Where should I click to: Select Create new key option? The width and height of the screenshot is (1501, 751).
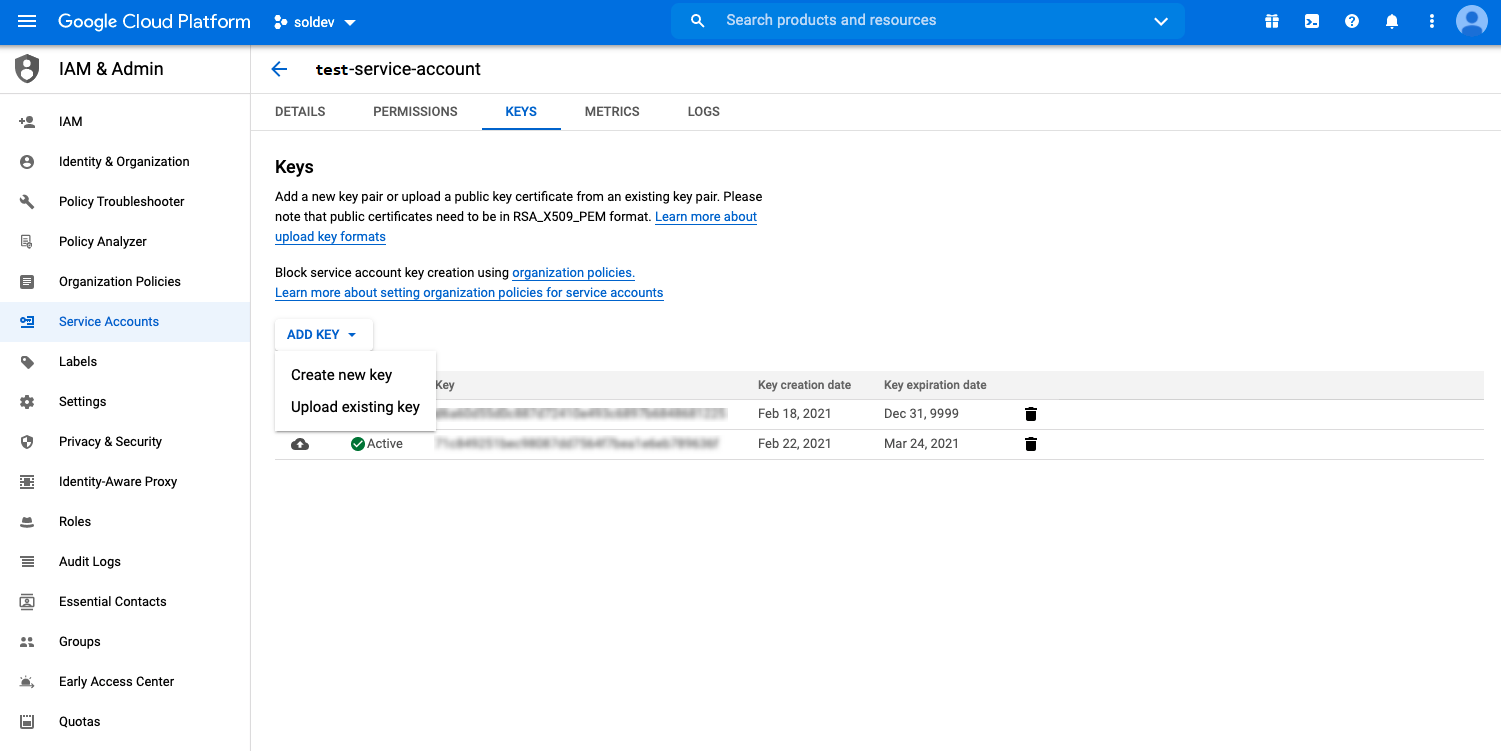(341, 375)
